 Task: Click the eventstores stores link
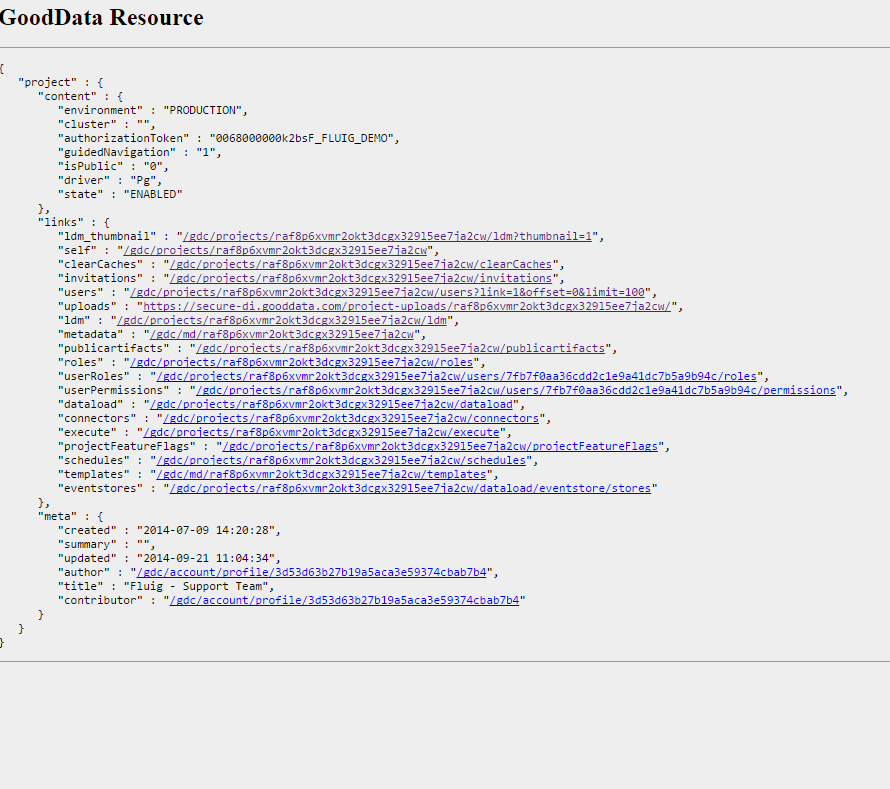click(x=410, y=488)
